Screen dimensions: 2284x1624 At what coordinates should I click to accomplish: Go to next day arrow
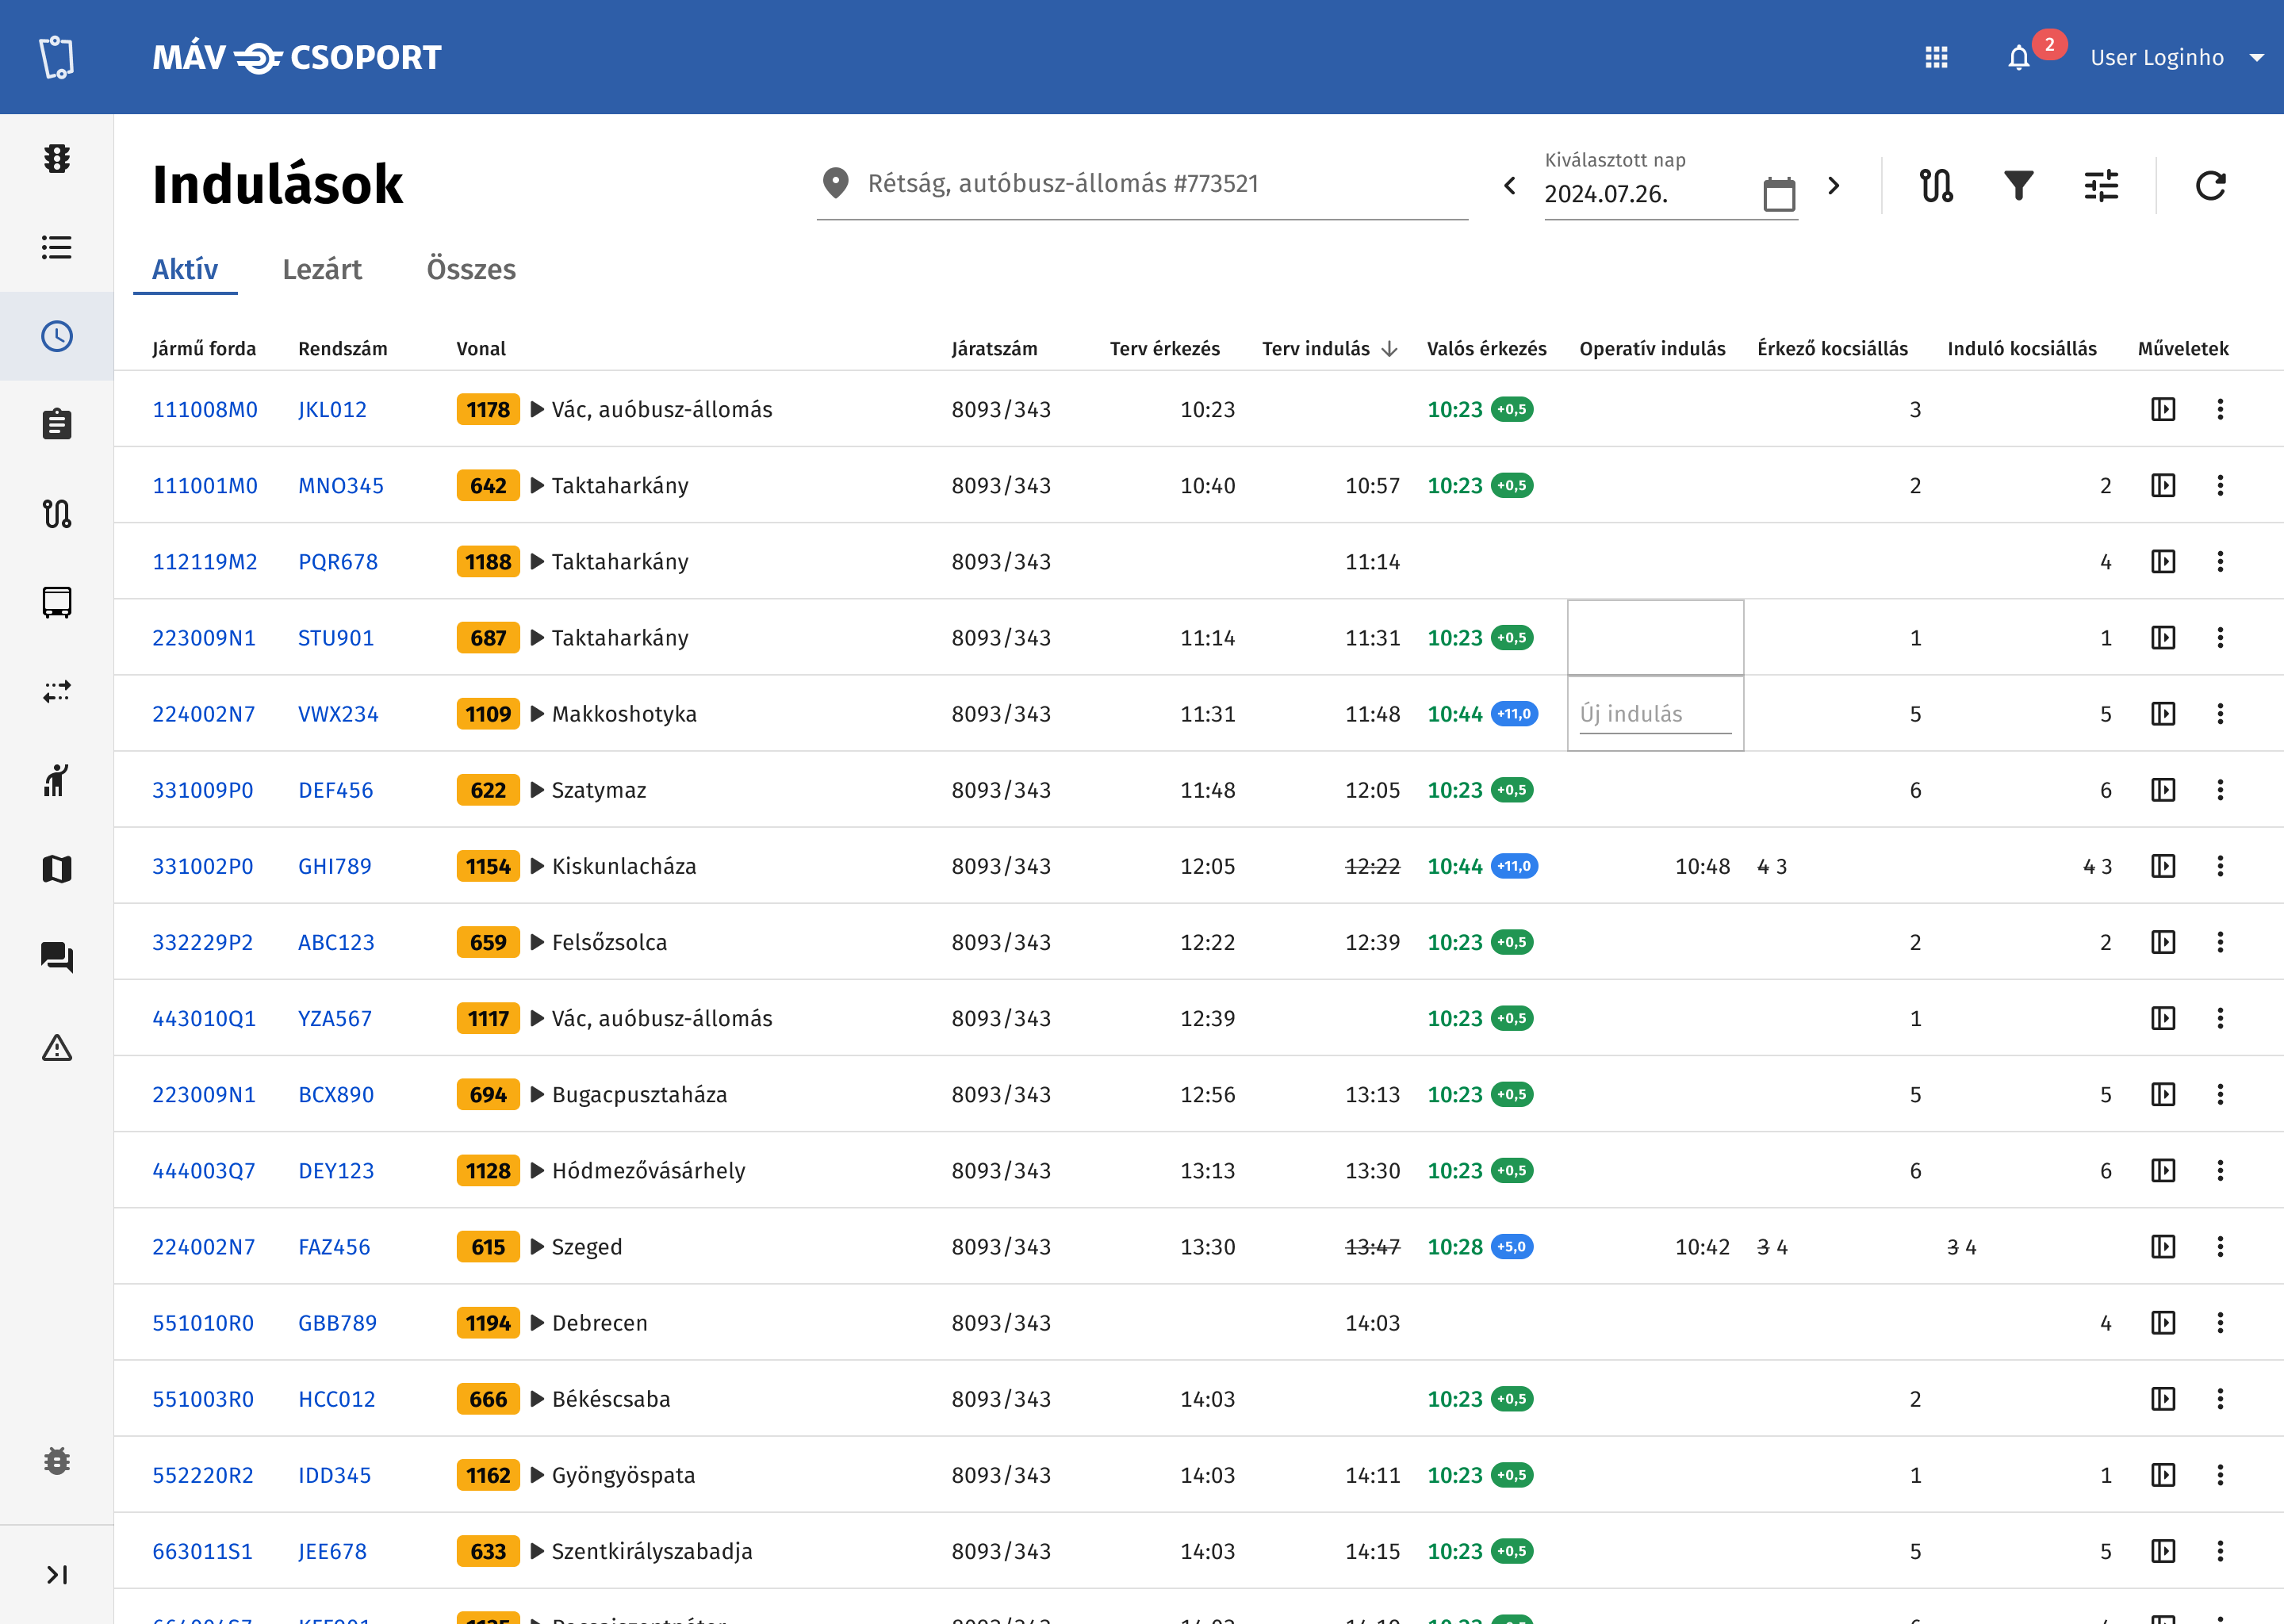coord(1833,185)
